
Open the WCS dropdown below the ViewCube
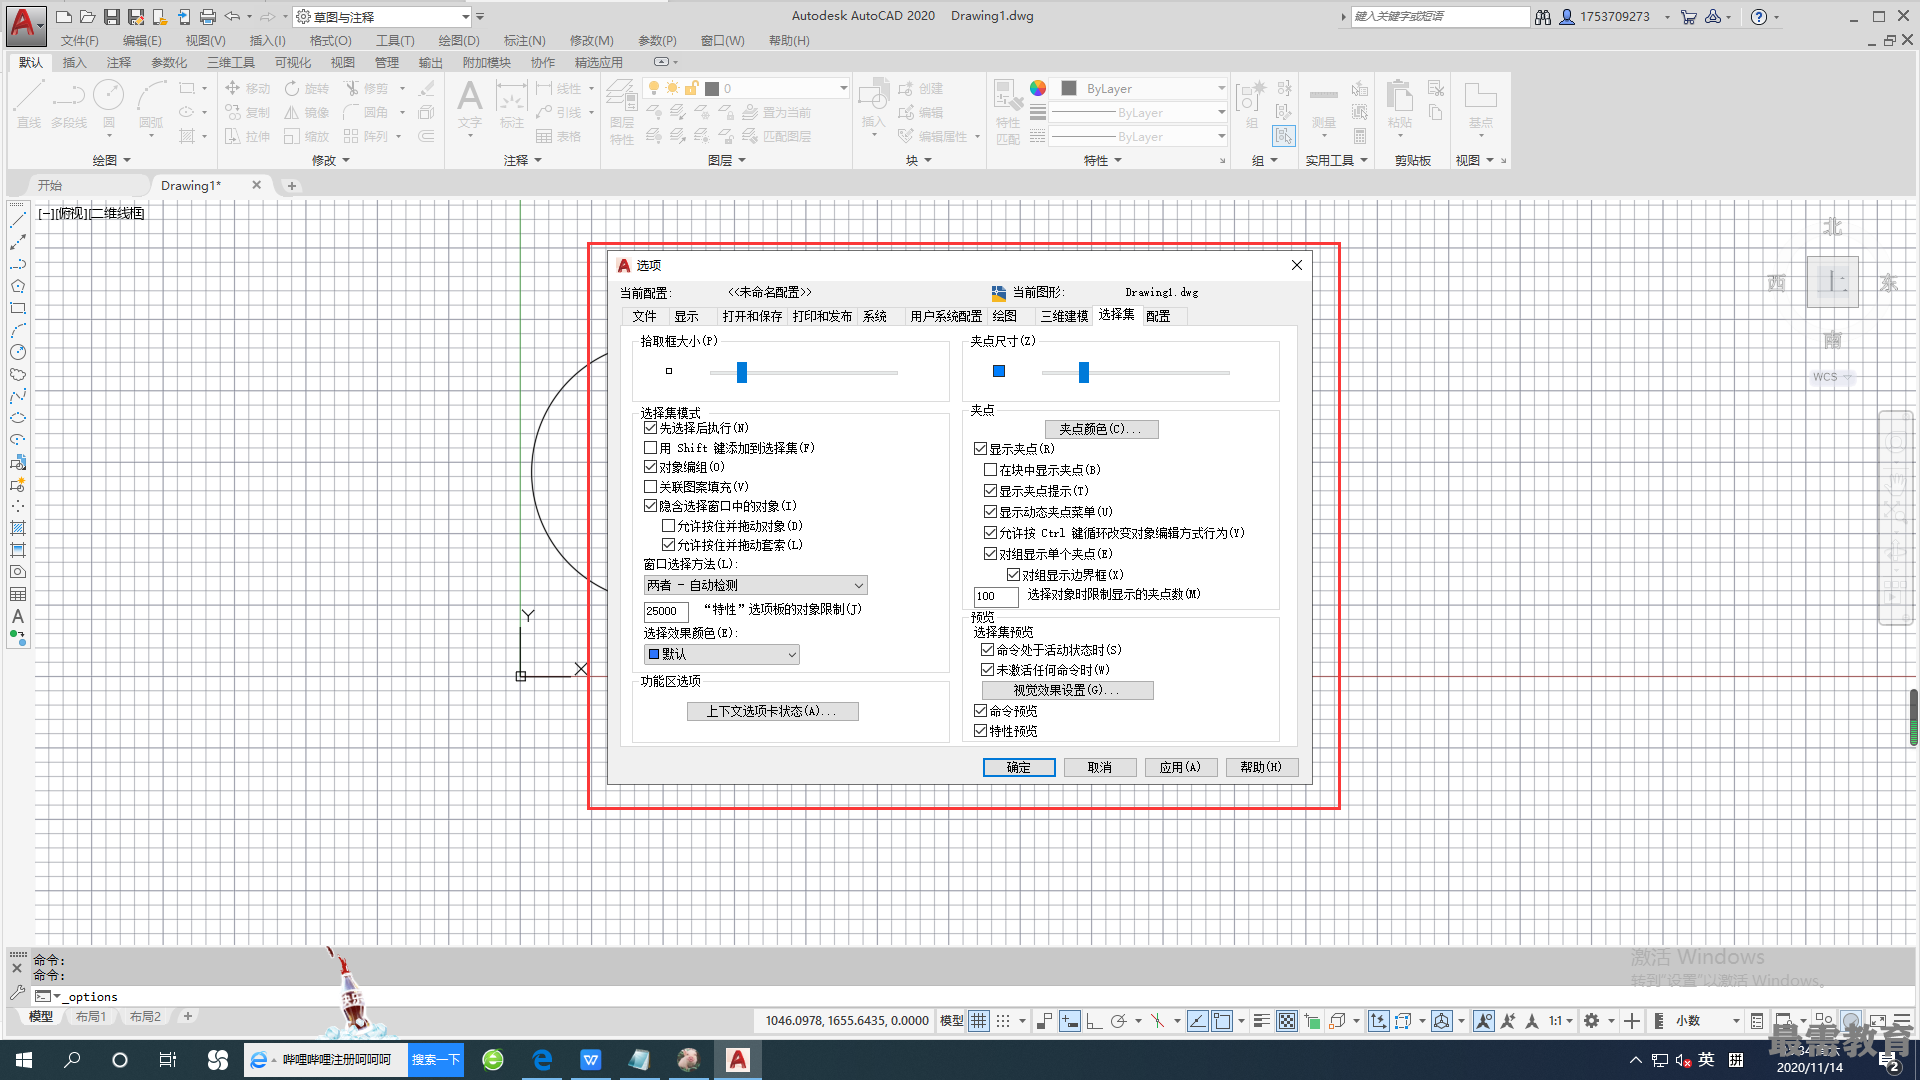[1832, 377]
